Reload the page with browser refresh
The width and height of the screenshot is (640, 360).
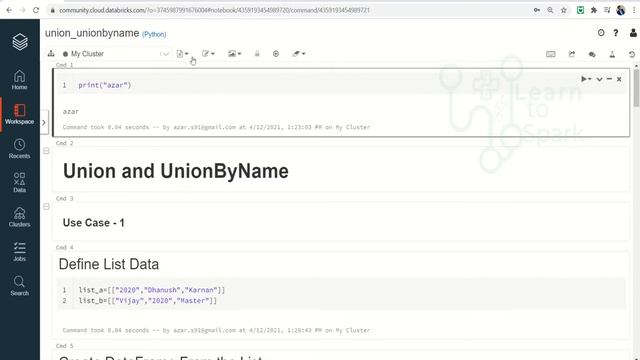(36, 10)
